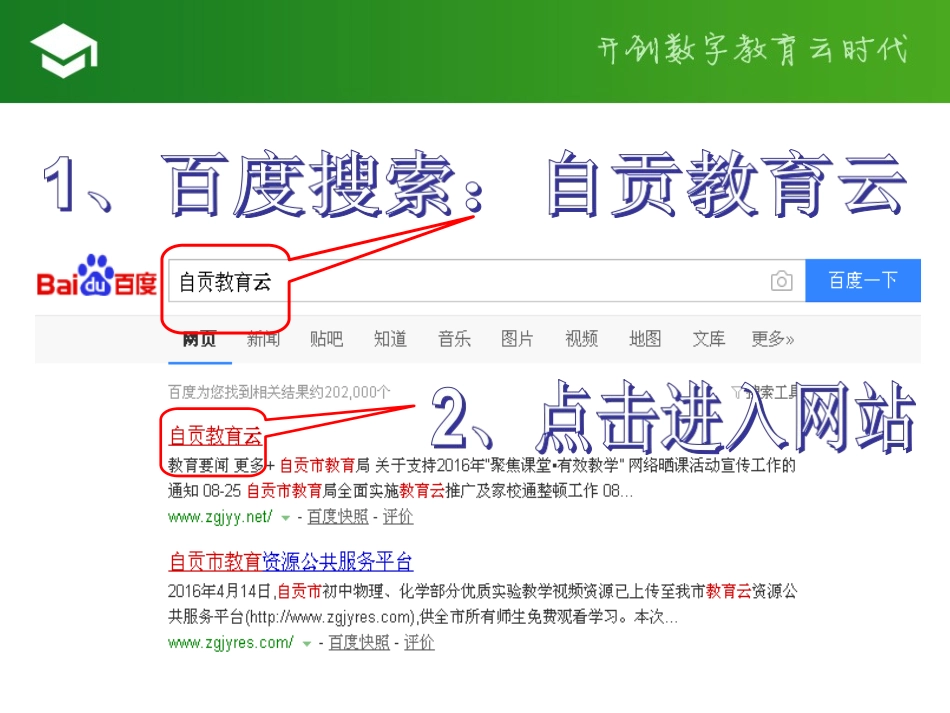Switch to the 图片 tab

point(517,339)
